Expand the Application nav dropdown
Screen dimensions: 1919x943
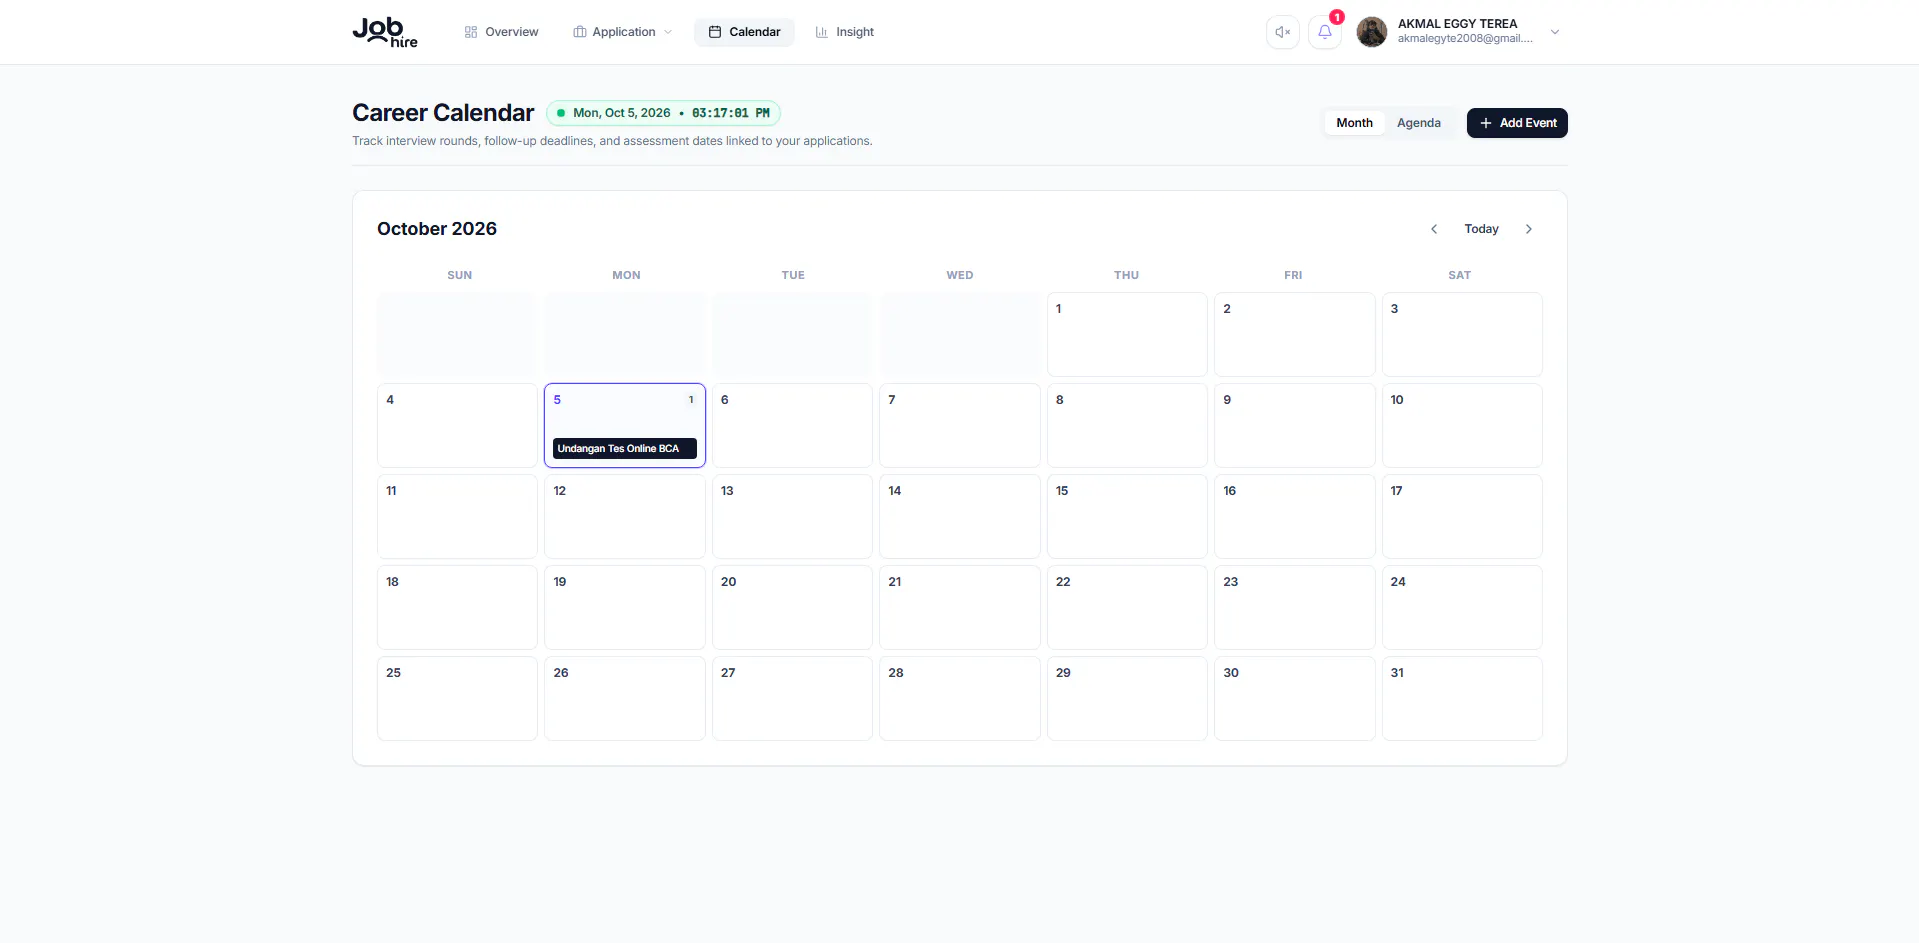pos(622,32)
